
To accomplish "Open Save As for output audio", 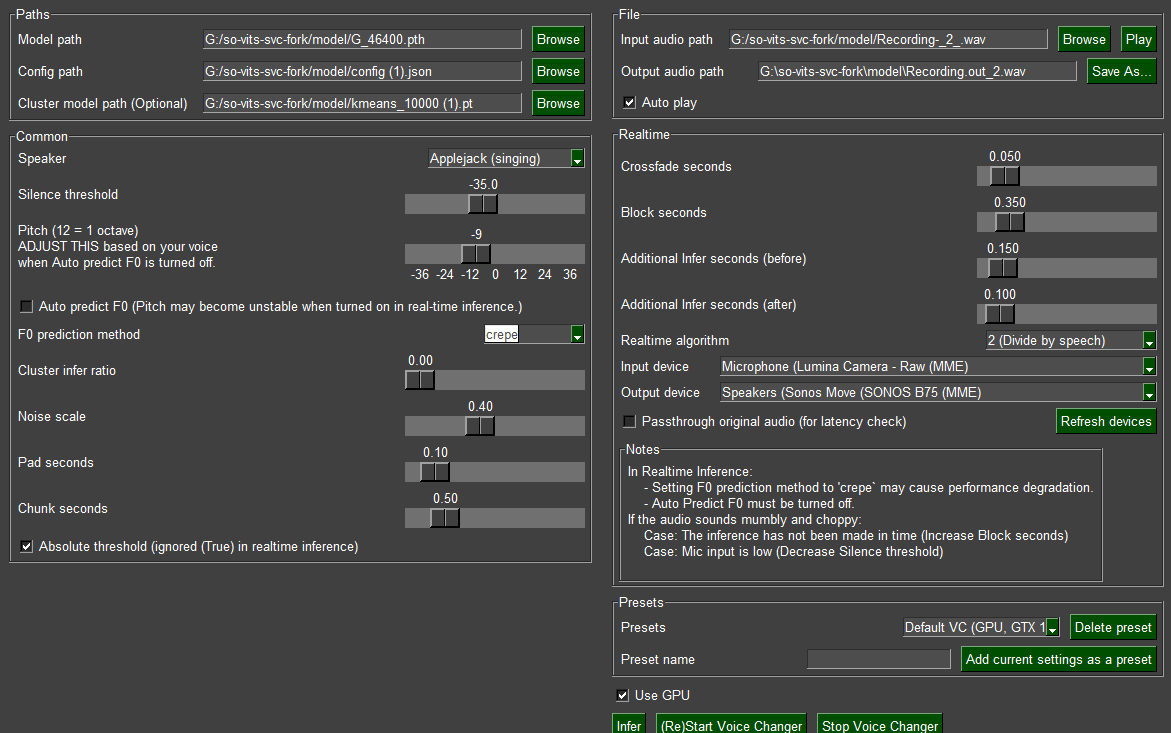I will click(x=1121, y=72).
